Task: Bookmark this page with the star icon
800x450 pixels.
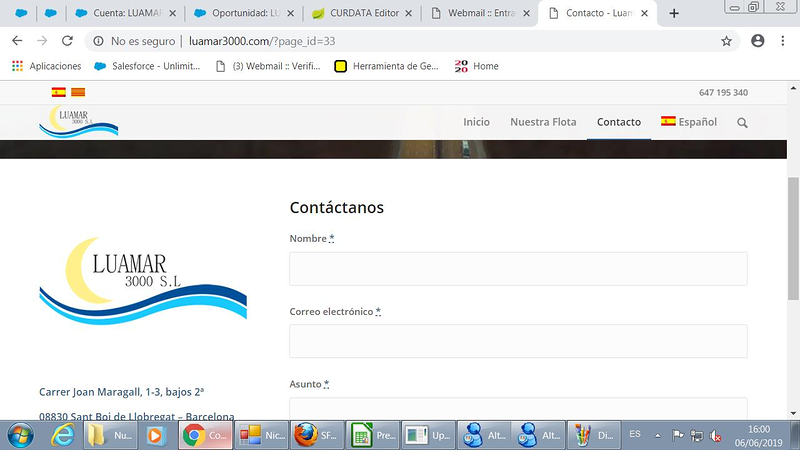Action: point(727,41)
